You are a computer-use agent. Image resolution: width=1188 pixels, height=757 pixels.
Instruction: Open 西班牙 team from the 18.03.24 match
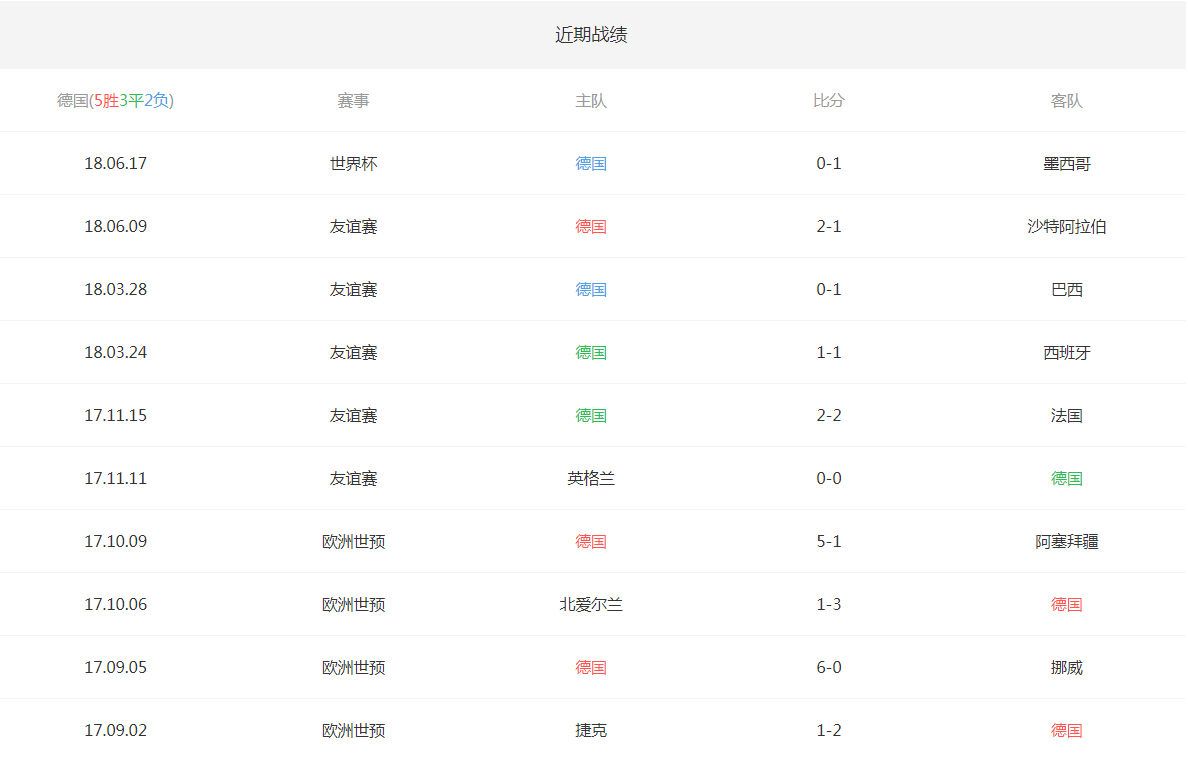click(x=1066, y=352)
